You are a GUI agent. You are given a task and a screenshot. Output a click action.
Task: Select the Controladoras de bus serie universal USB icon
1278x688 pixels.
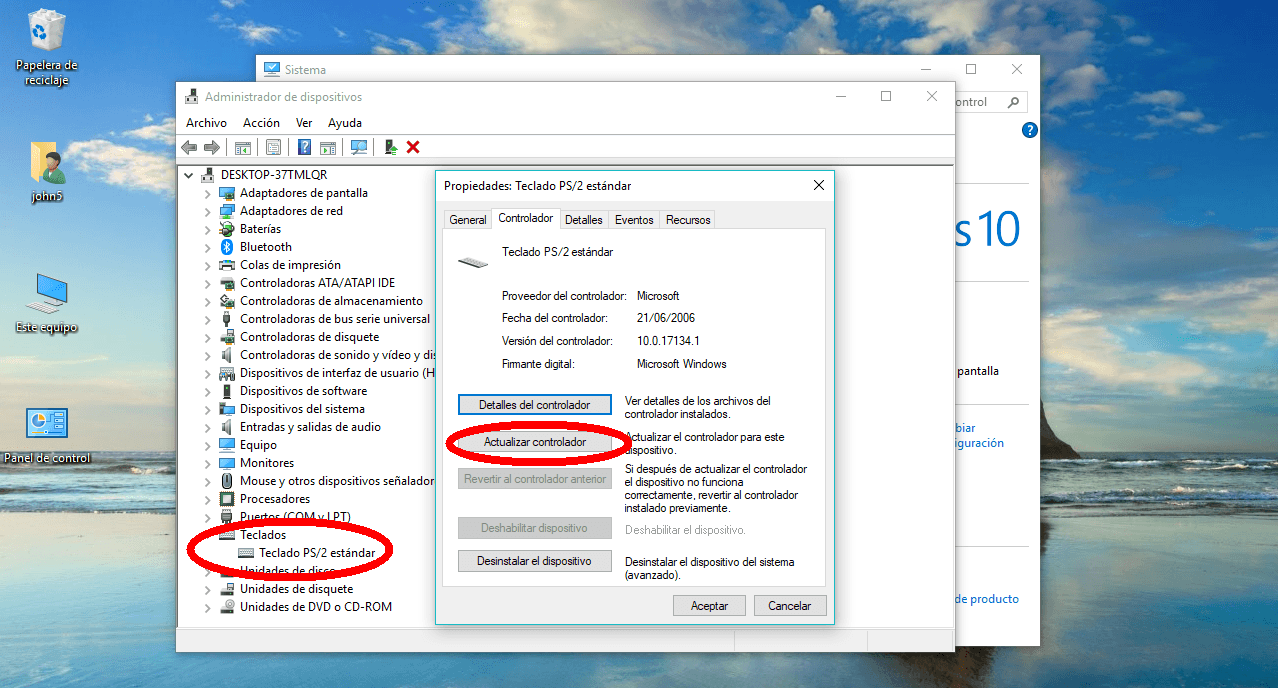(x=227, y=319)
